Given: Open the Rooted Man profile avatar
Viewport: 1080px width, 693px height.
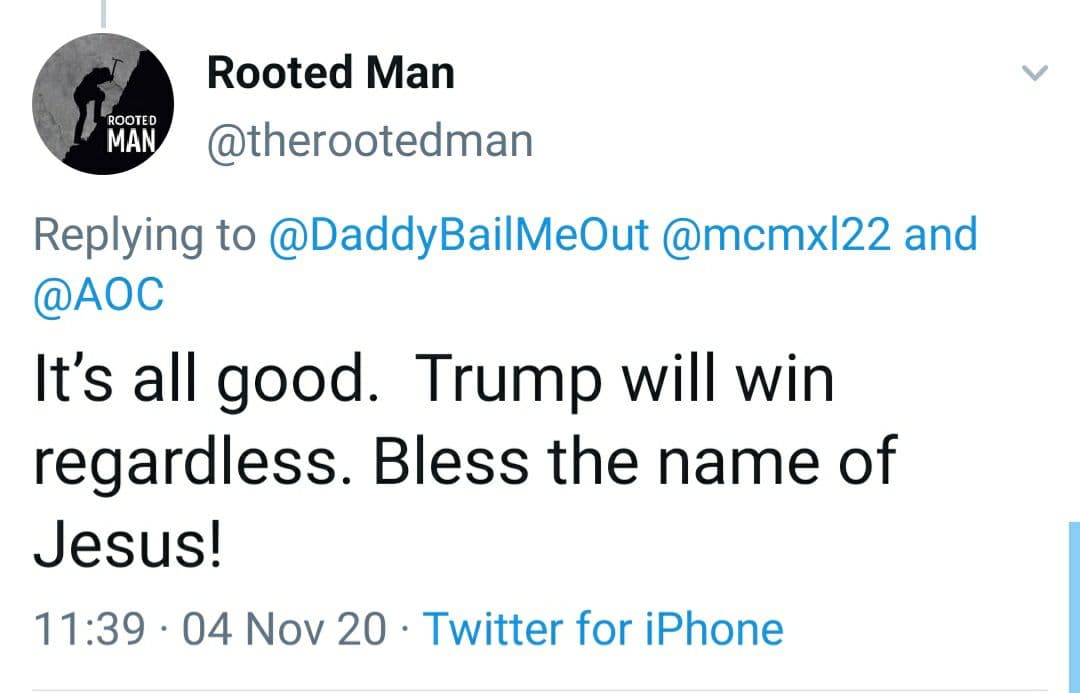Looking at the screenshot, I should click(103, 104).
